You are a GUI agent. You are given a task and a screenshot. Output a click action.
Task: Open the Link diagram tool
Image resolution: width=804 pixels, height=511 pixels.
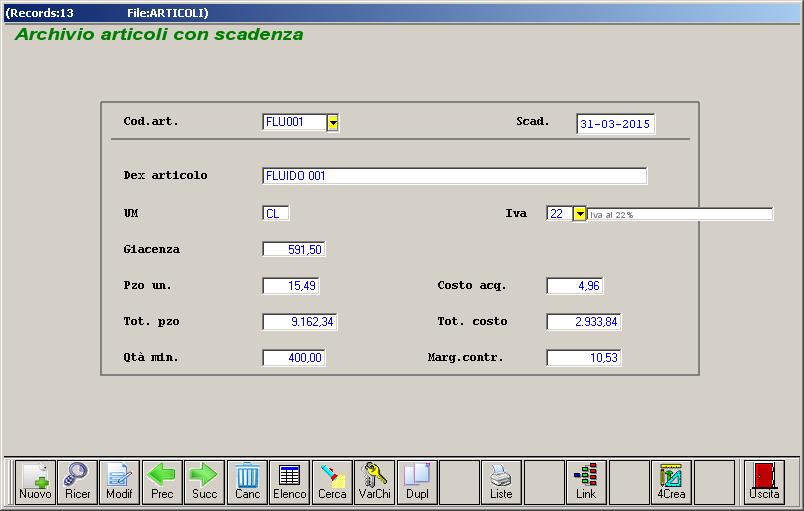tap(586, 482)
